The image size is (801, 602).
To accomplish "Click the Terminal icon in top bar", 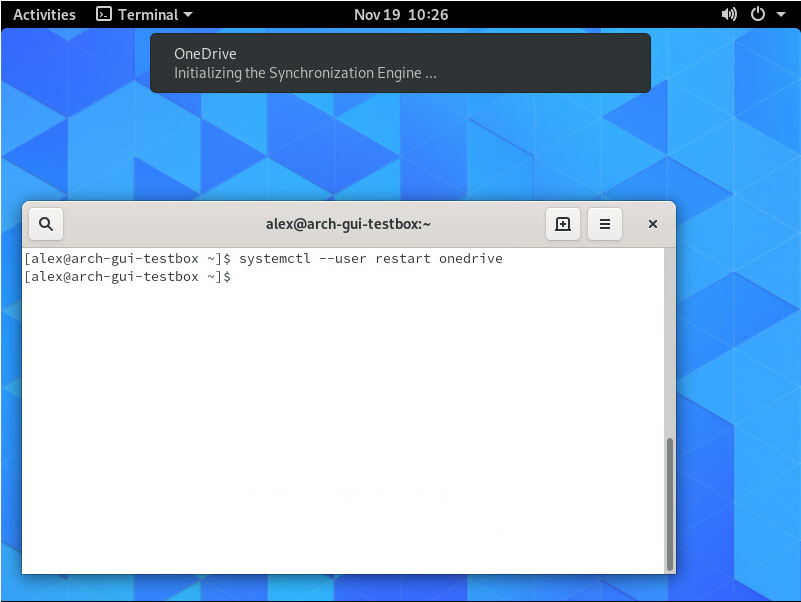I will pyautogui.click(x=104, y=14).
